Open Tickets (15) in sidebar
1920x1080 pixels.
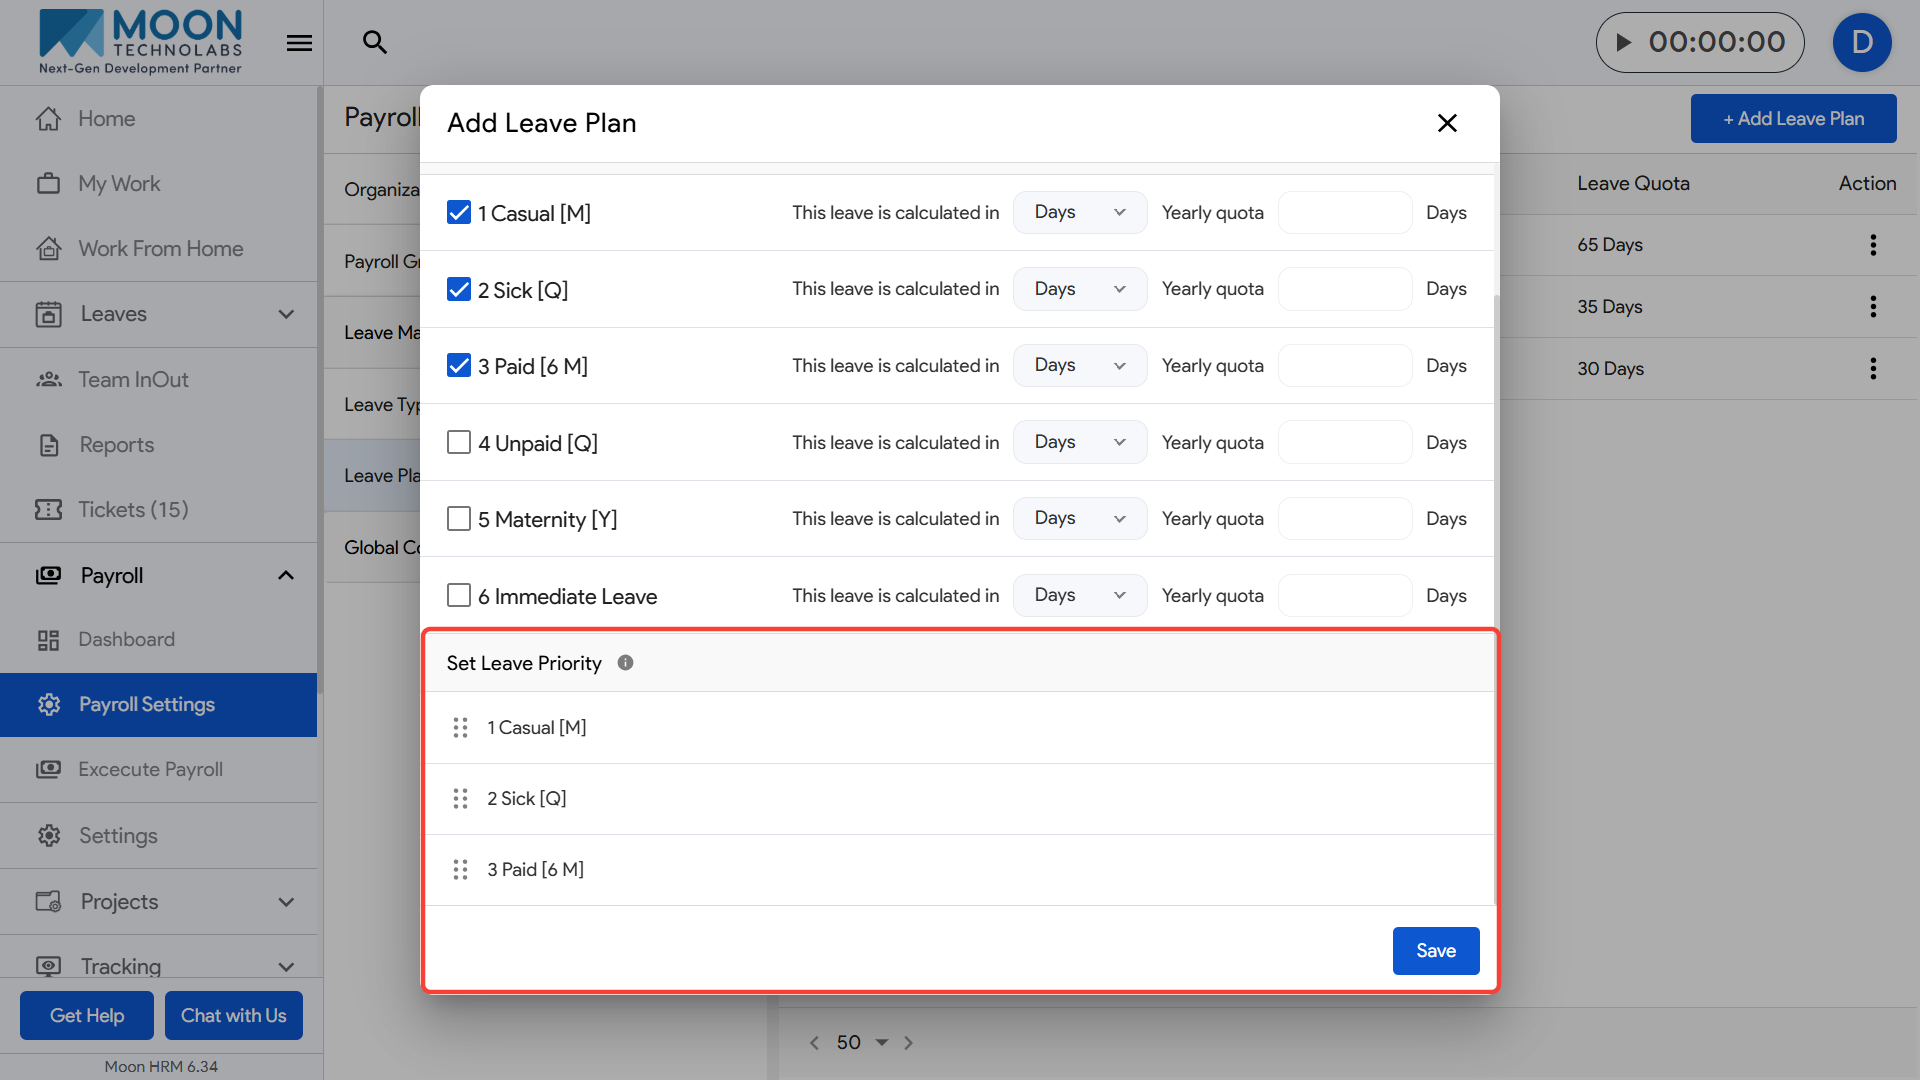click(133, 510)
